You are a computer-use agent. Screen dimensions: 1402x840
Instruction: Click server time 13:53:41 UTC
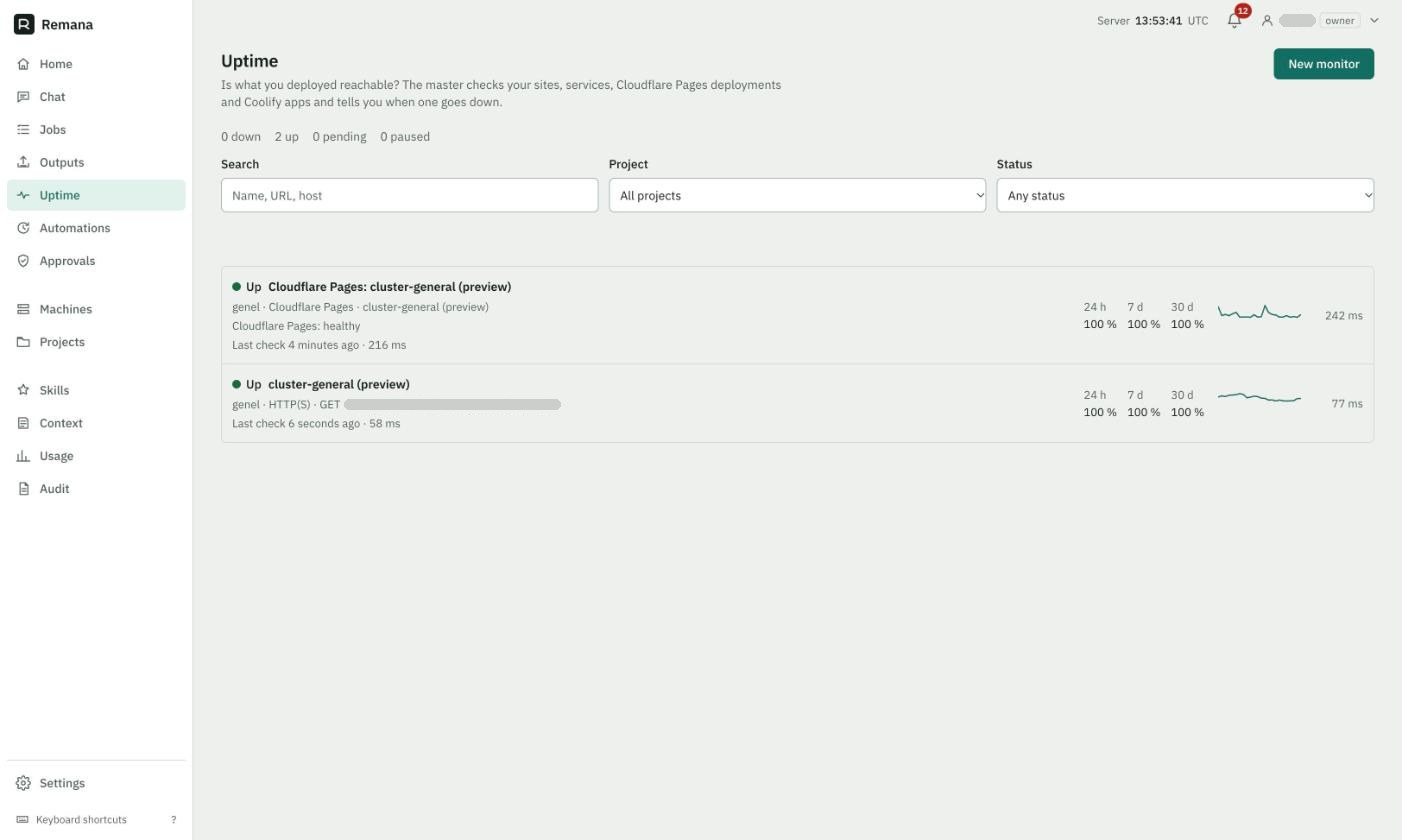pos(1152,20)
